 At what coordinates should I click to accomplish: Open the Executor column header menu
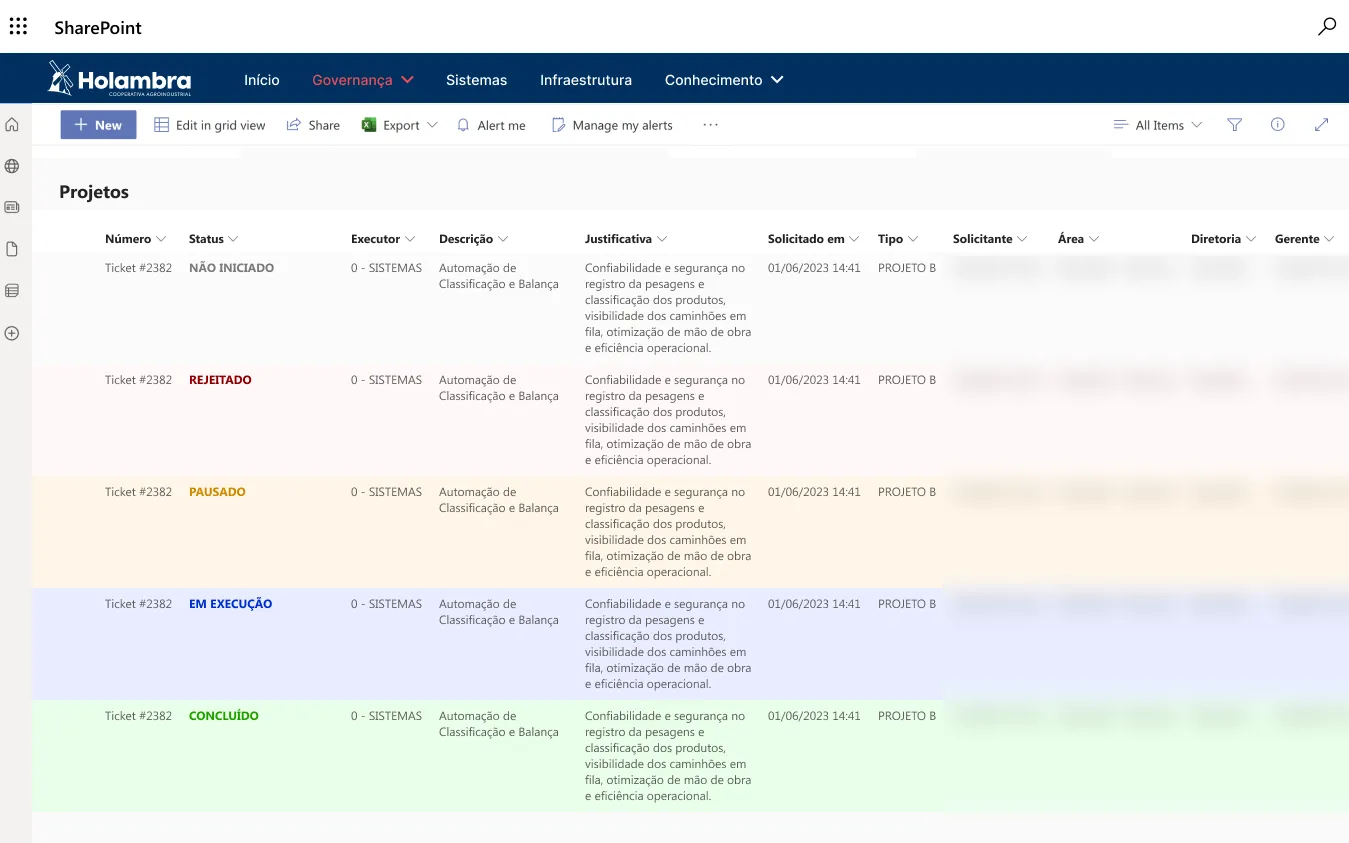pyautogui.click(x=383, y=239)
